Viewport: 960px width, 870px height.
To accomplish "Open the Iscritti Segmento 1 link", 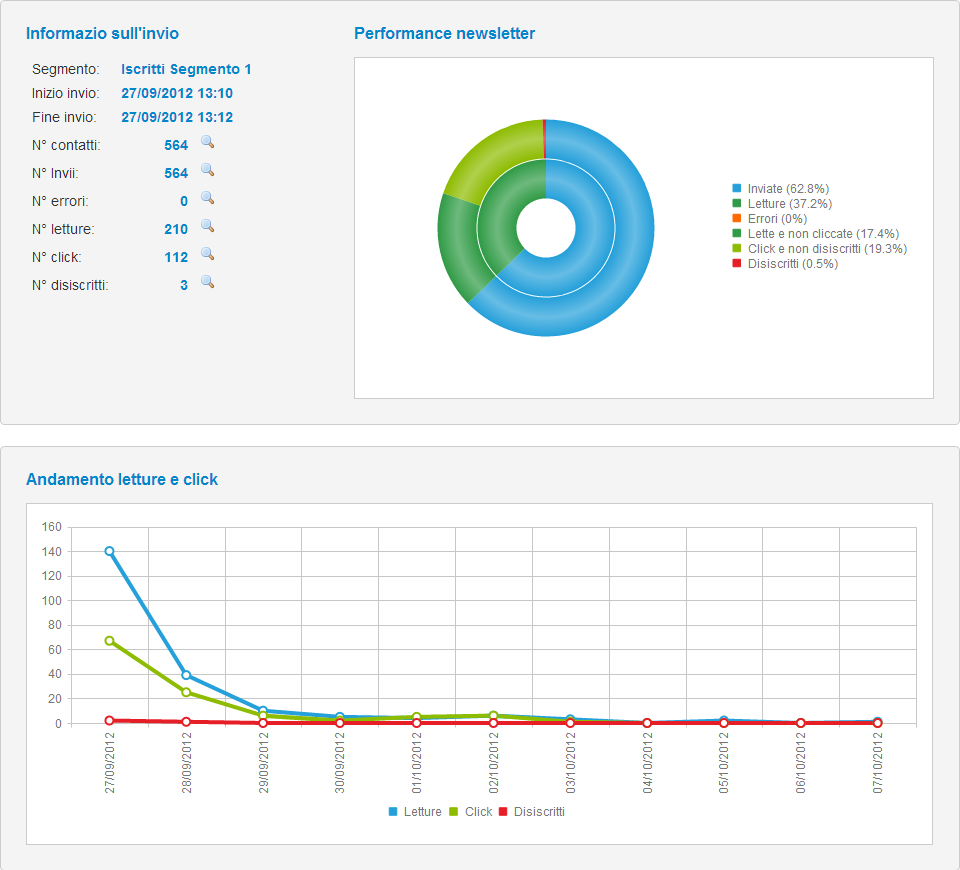I will 186,69.
